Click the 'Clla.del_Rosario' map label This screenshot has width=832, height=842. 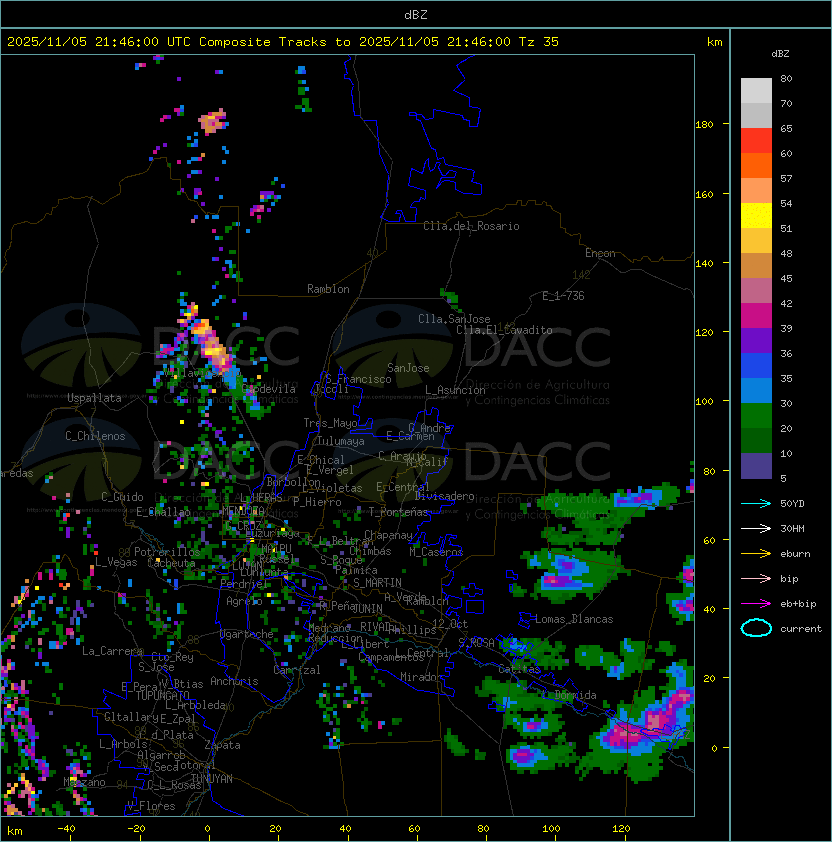471,226
